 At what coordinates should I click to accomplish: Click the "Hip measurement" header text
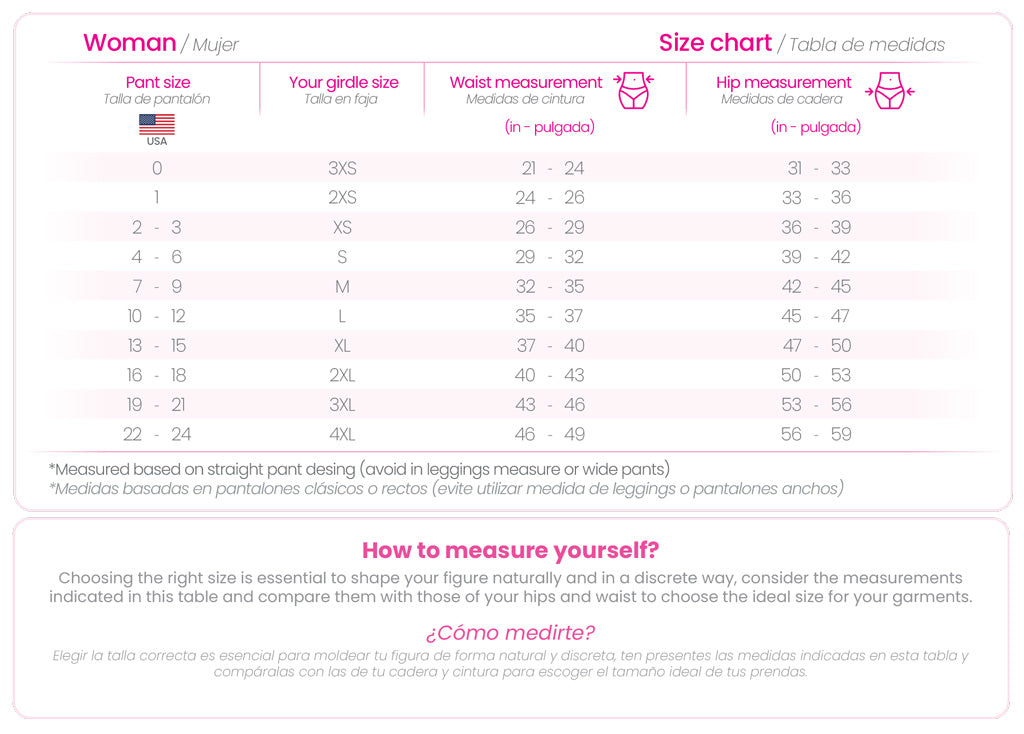[784, 82]
